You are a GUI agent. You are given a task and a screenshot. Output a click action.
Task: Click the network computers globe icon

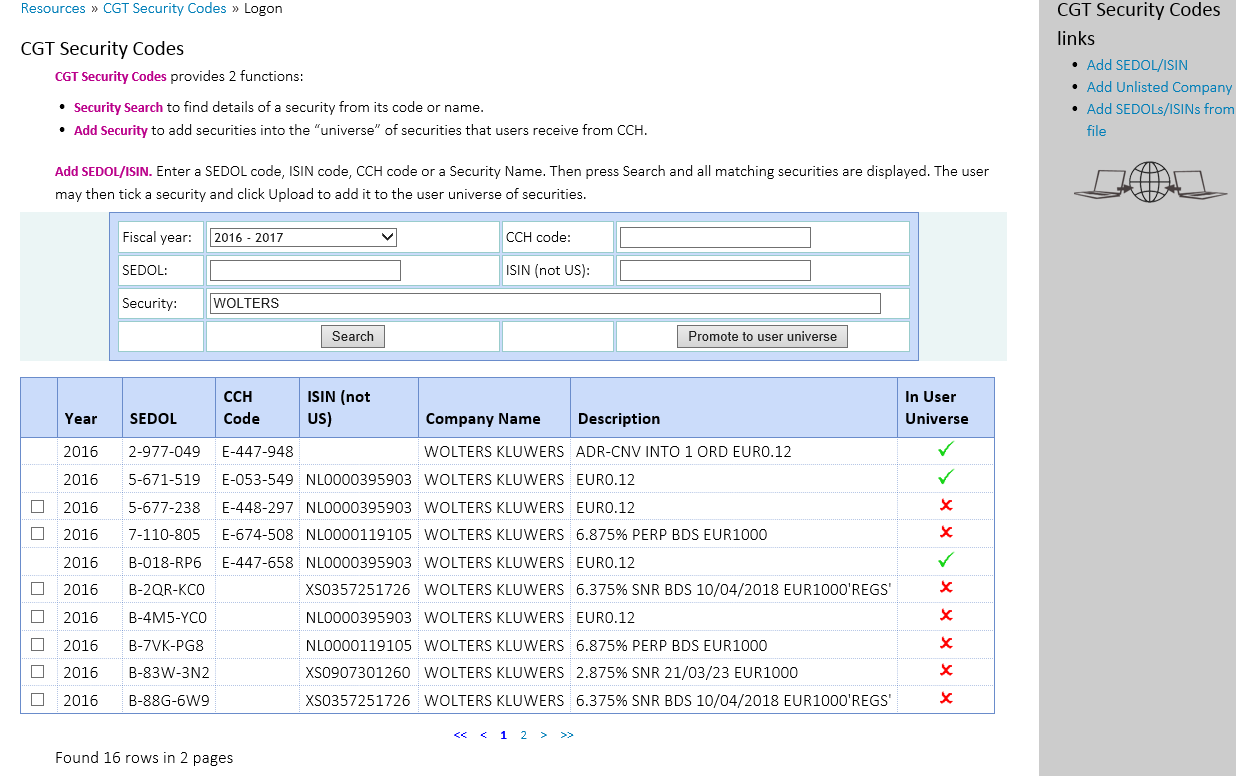pos(1150,182)
